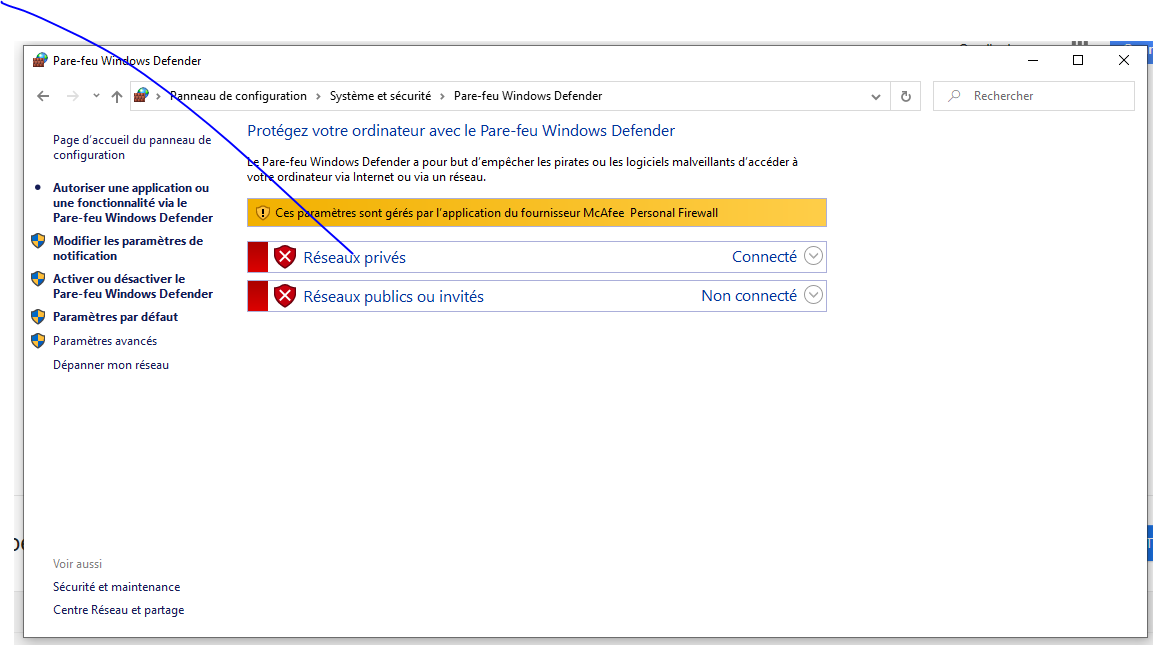Open the recent locations dropdown arrow

click(96, 96)
